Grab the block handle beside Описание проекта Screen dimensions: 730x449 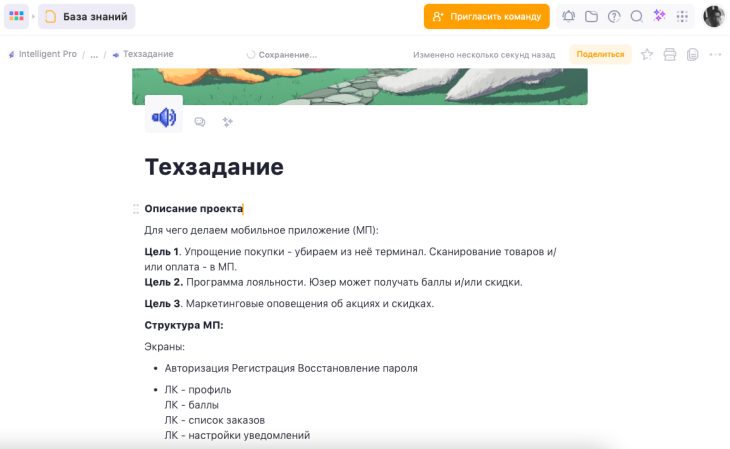(135, 209)
